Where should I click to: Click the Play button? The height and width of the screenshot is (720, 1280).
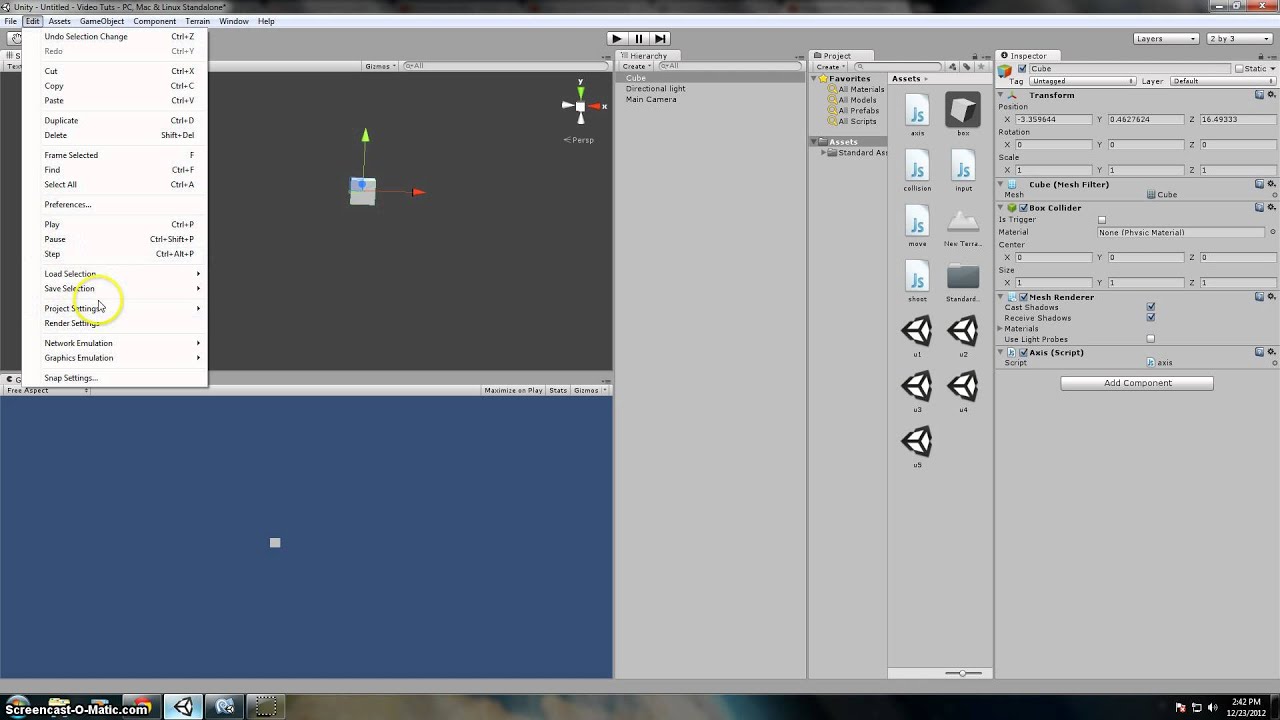tap(617, 39)
